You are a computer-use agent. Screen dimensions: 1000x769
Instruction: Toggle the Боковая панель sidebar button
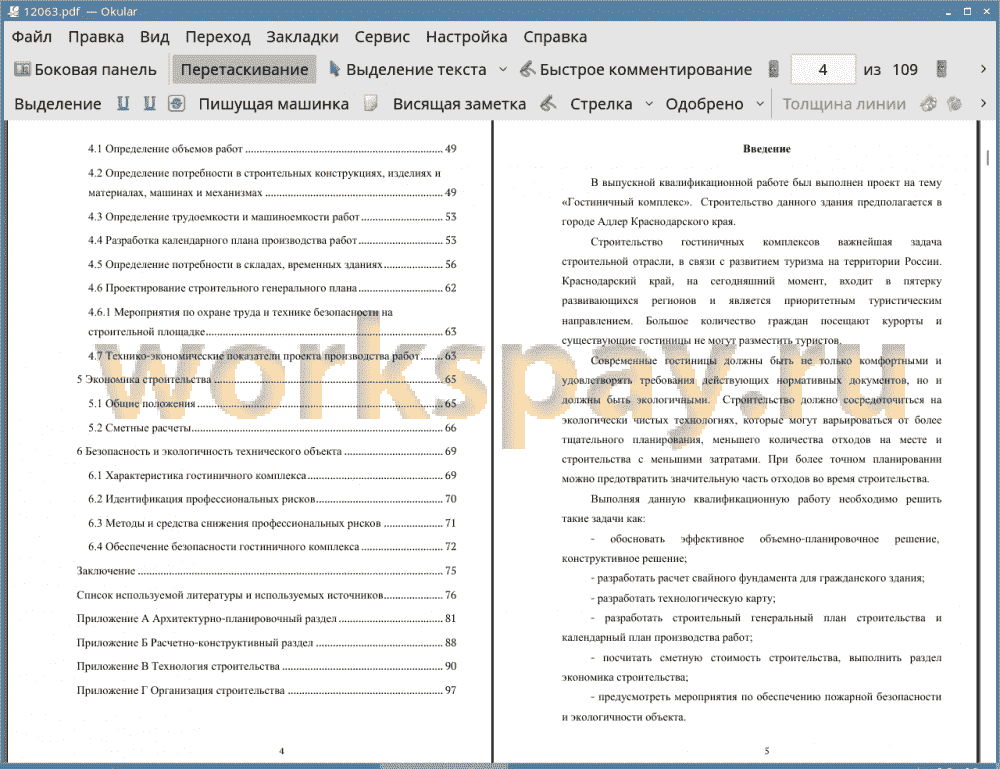(x=85, y=70)
